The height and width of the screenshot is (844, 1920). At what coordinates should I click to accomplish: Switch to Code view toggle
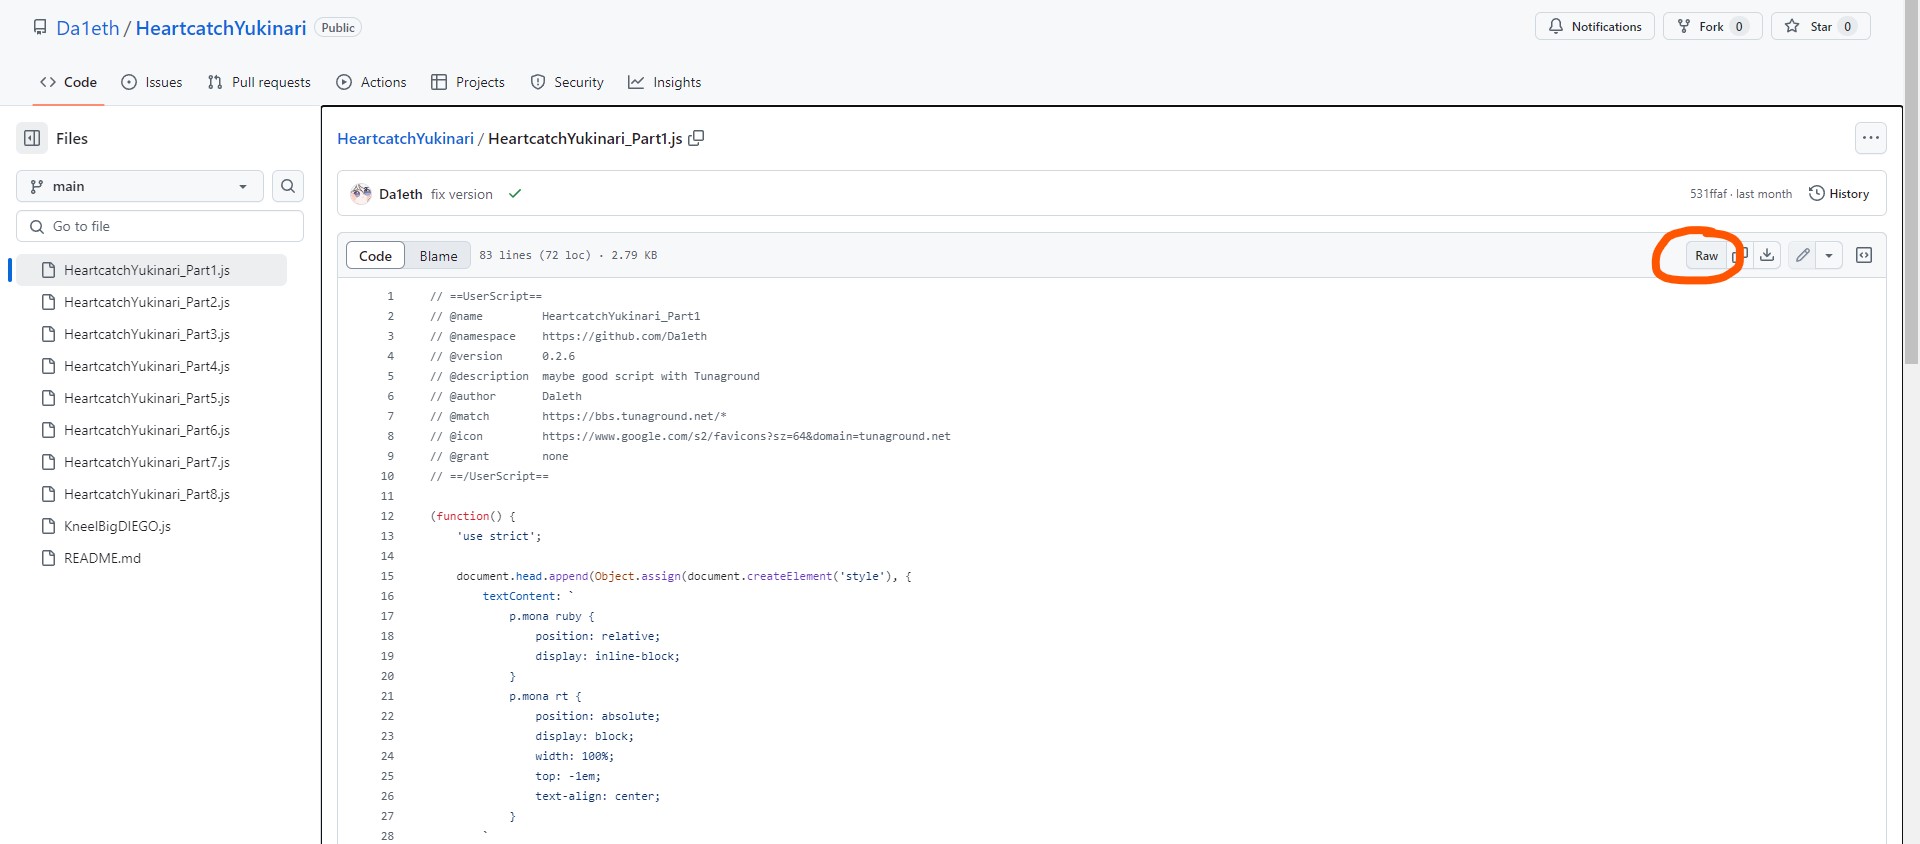pyautogui.click(x=375, y=256)
